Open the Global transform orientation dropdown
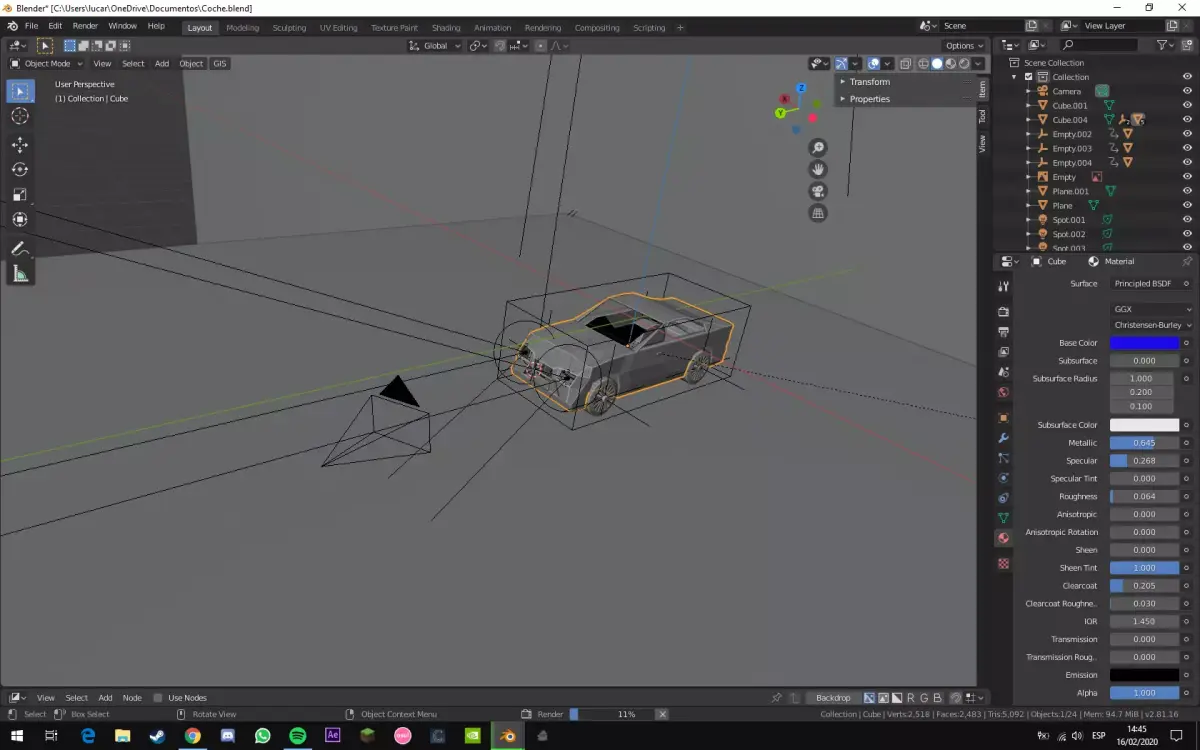Image resolution: width=1200 pixels, height=750 pixels. pyautogui.click(x=435, y=45)
